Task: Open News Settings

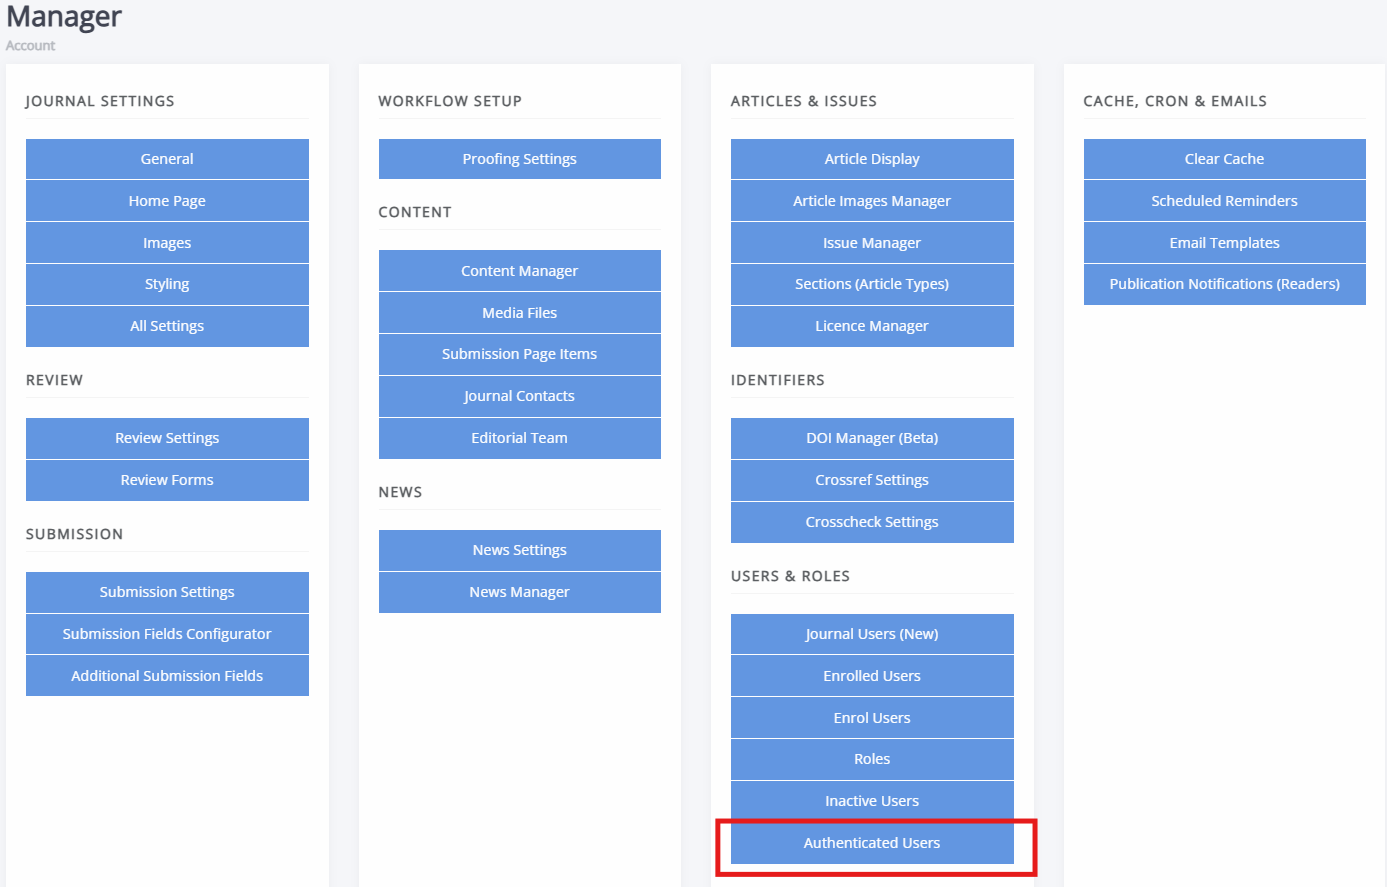Action: tap(520, 550)
